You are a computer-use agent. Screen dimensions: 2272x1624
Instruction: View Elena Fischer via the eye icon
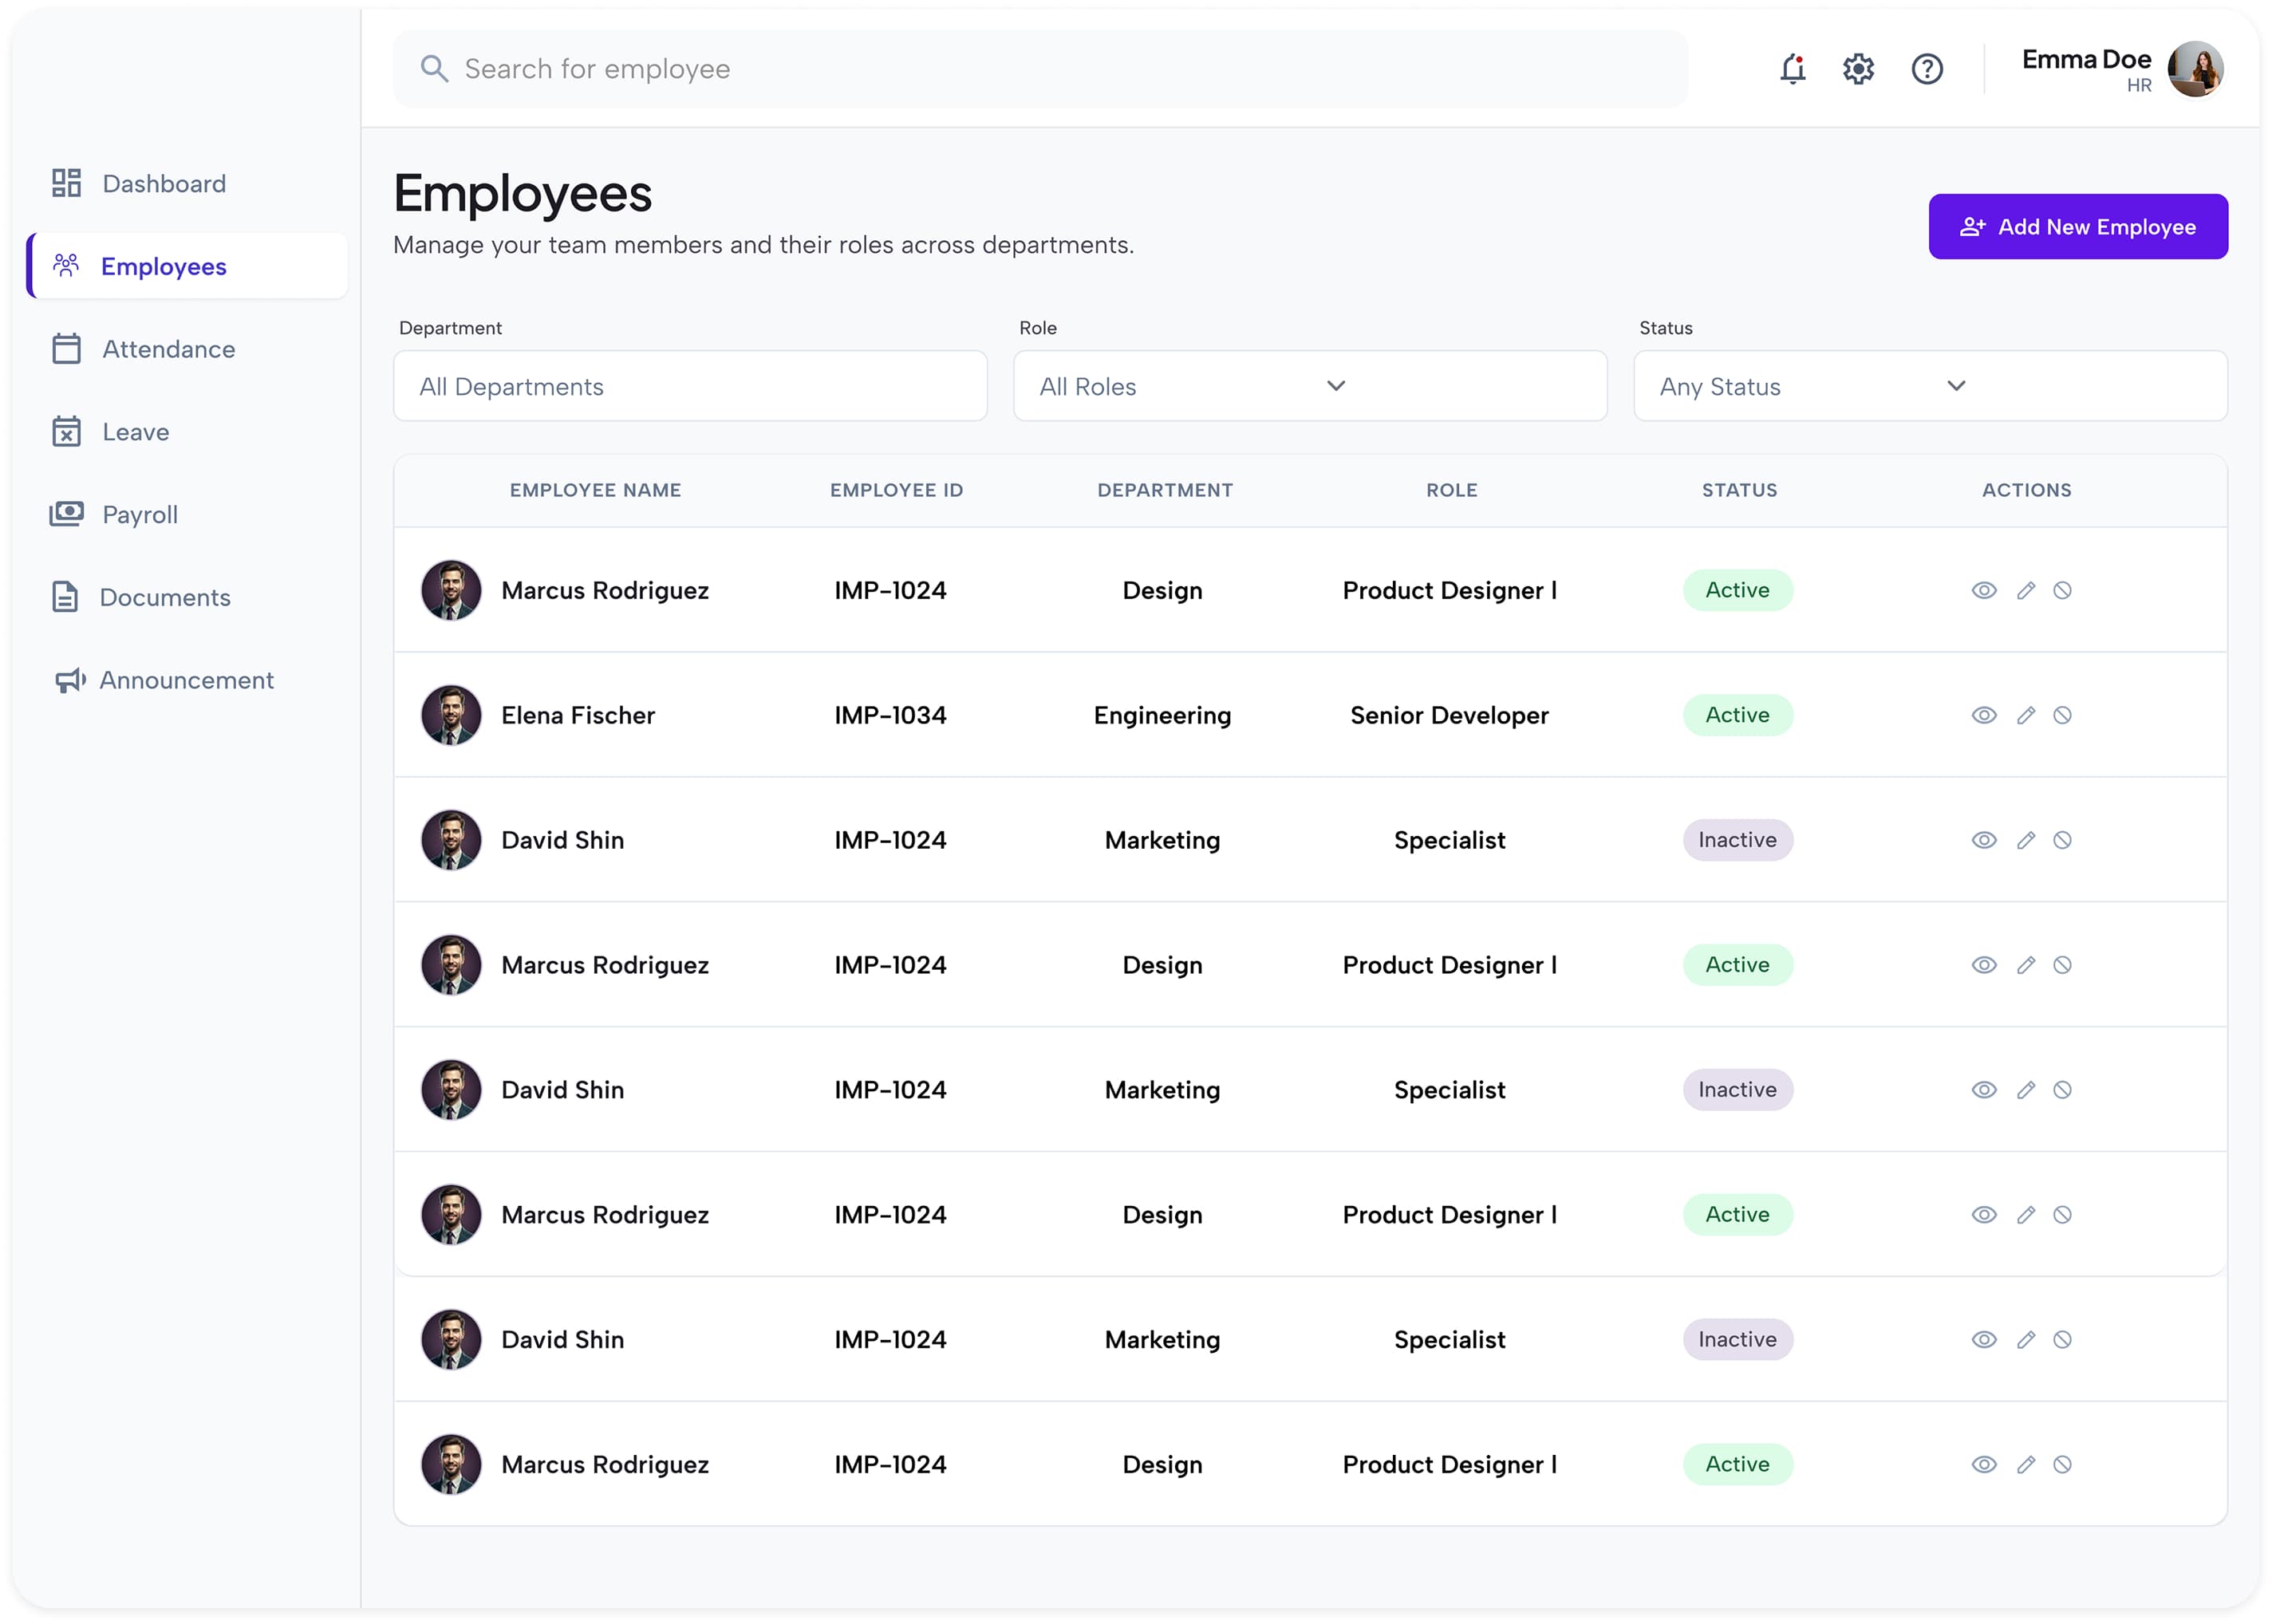[1983, 715]
